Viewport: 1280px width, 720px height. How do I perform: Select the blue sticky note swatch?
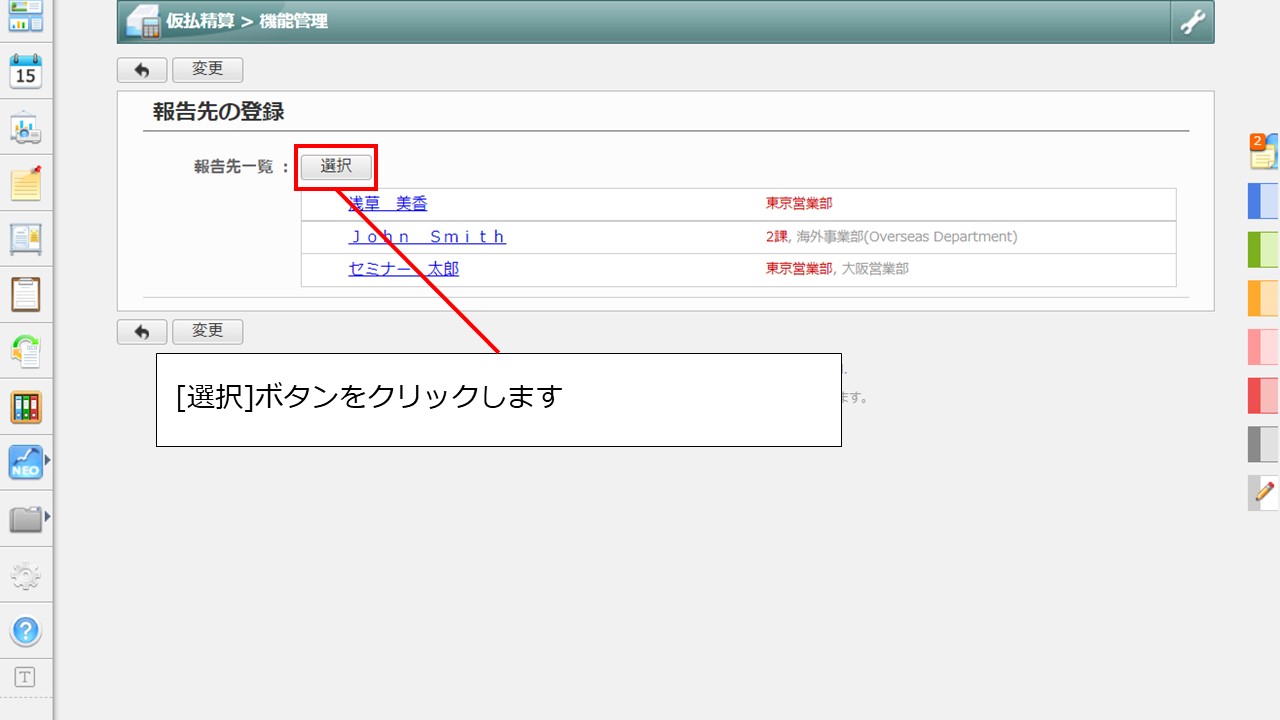(x=1263, y=201)
